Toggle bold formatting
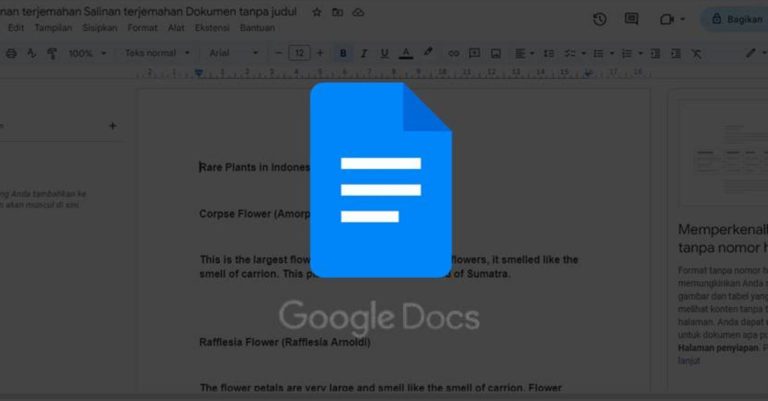 (343, 53)
